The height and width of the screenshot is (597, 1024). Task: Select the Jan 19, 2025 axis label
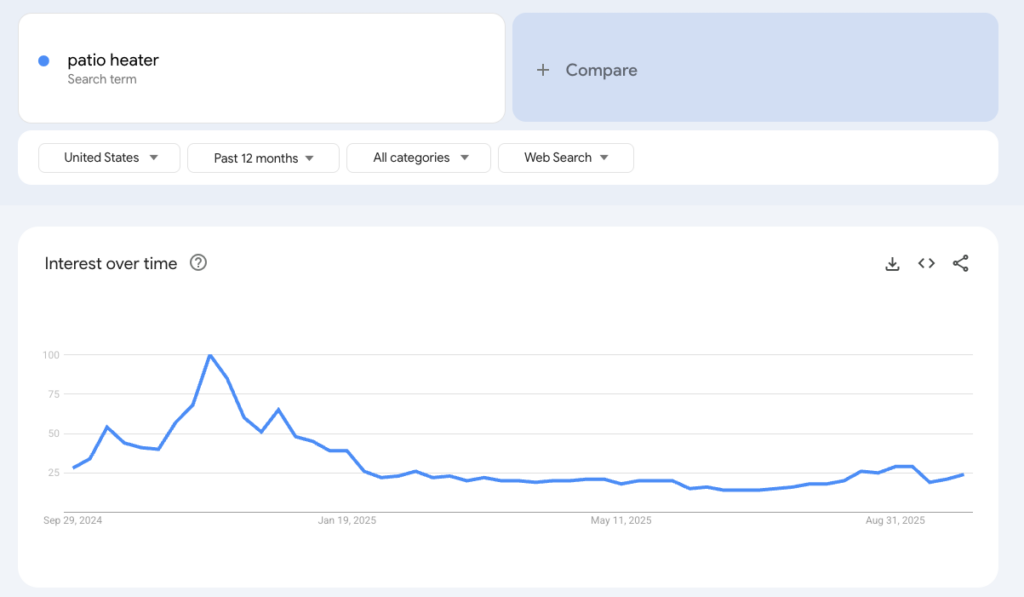(347, 520)
